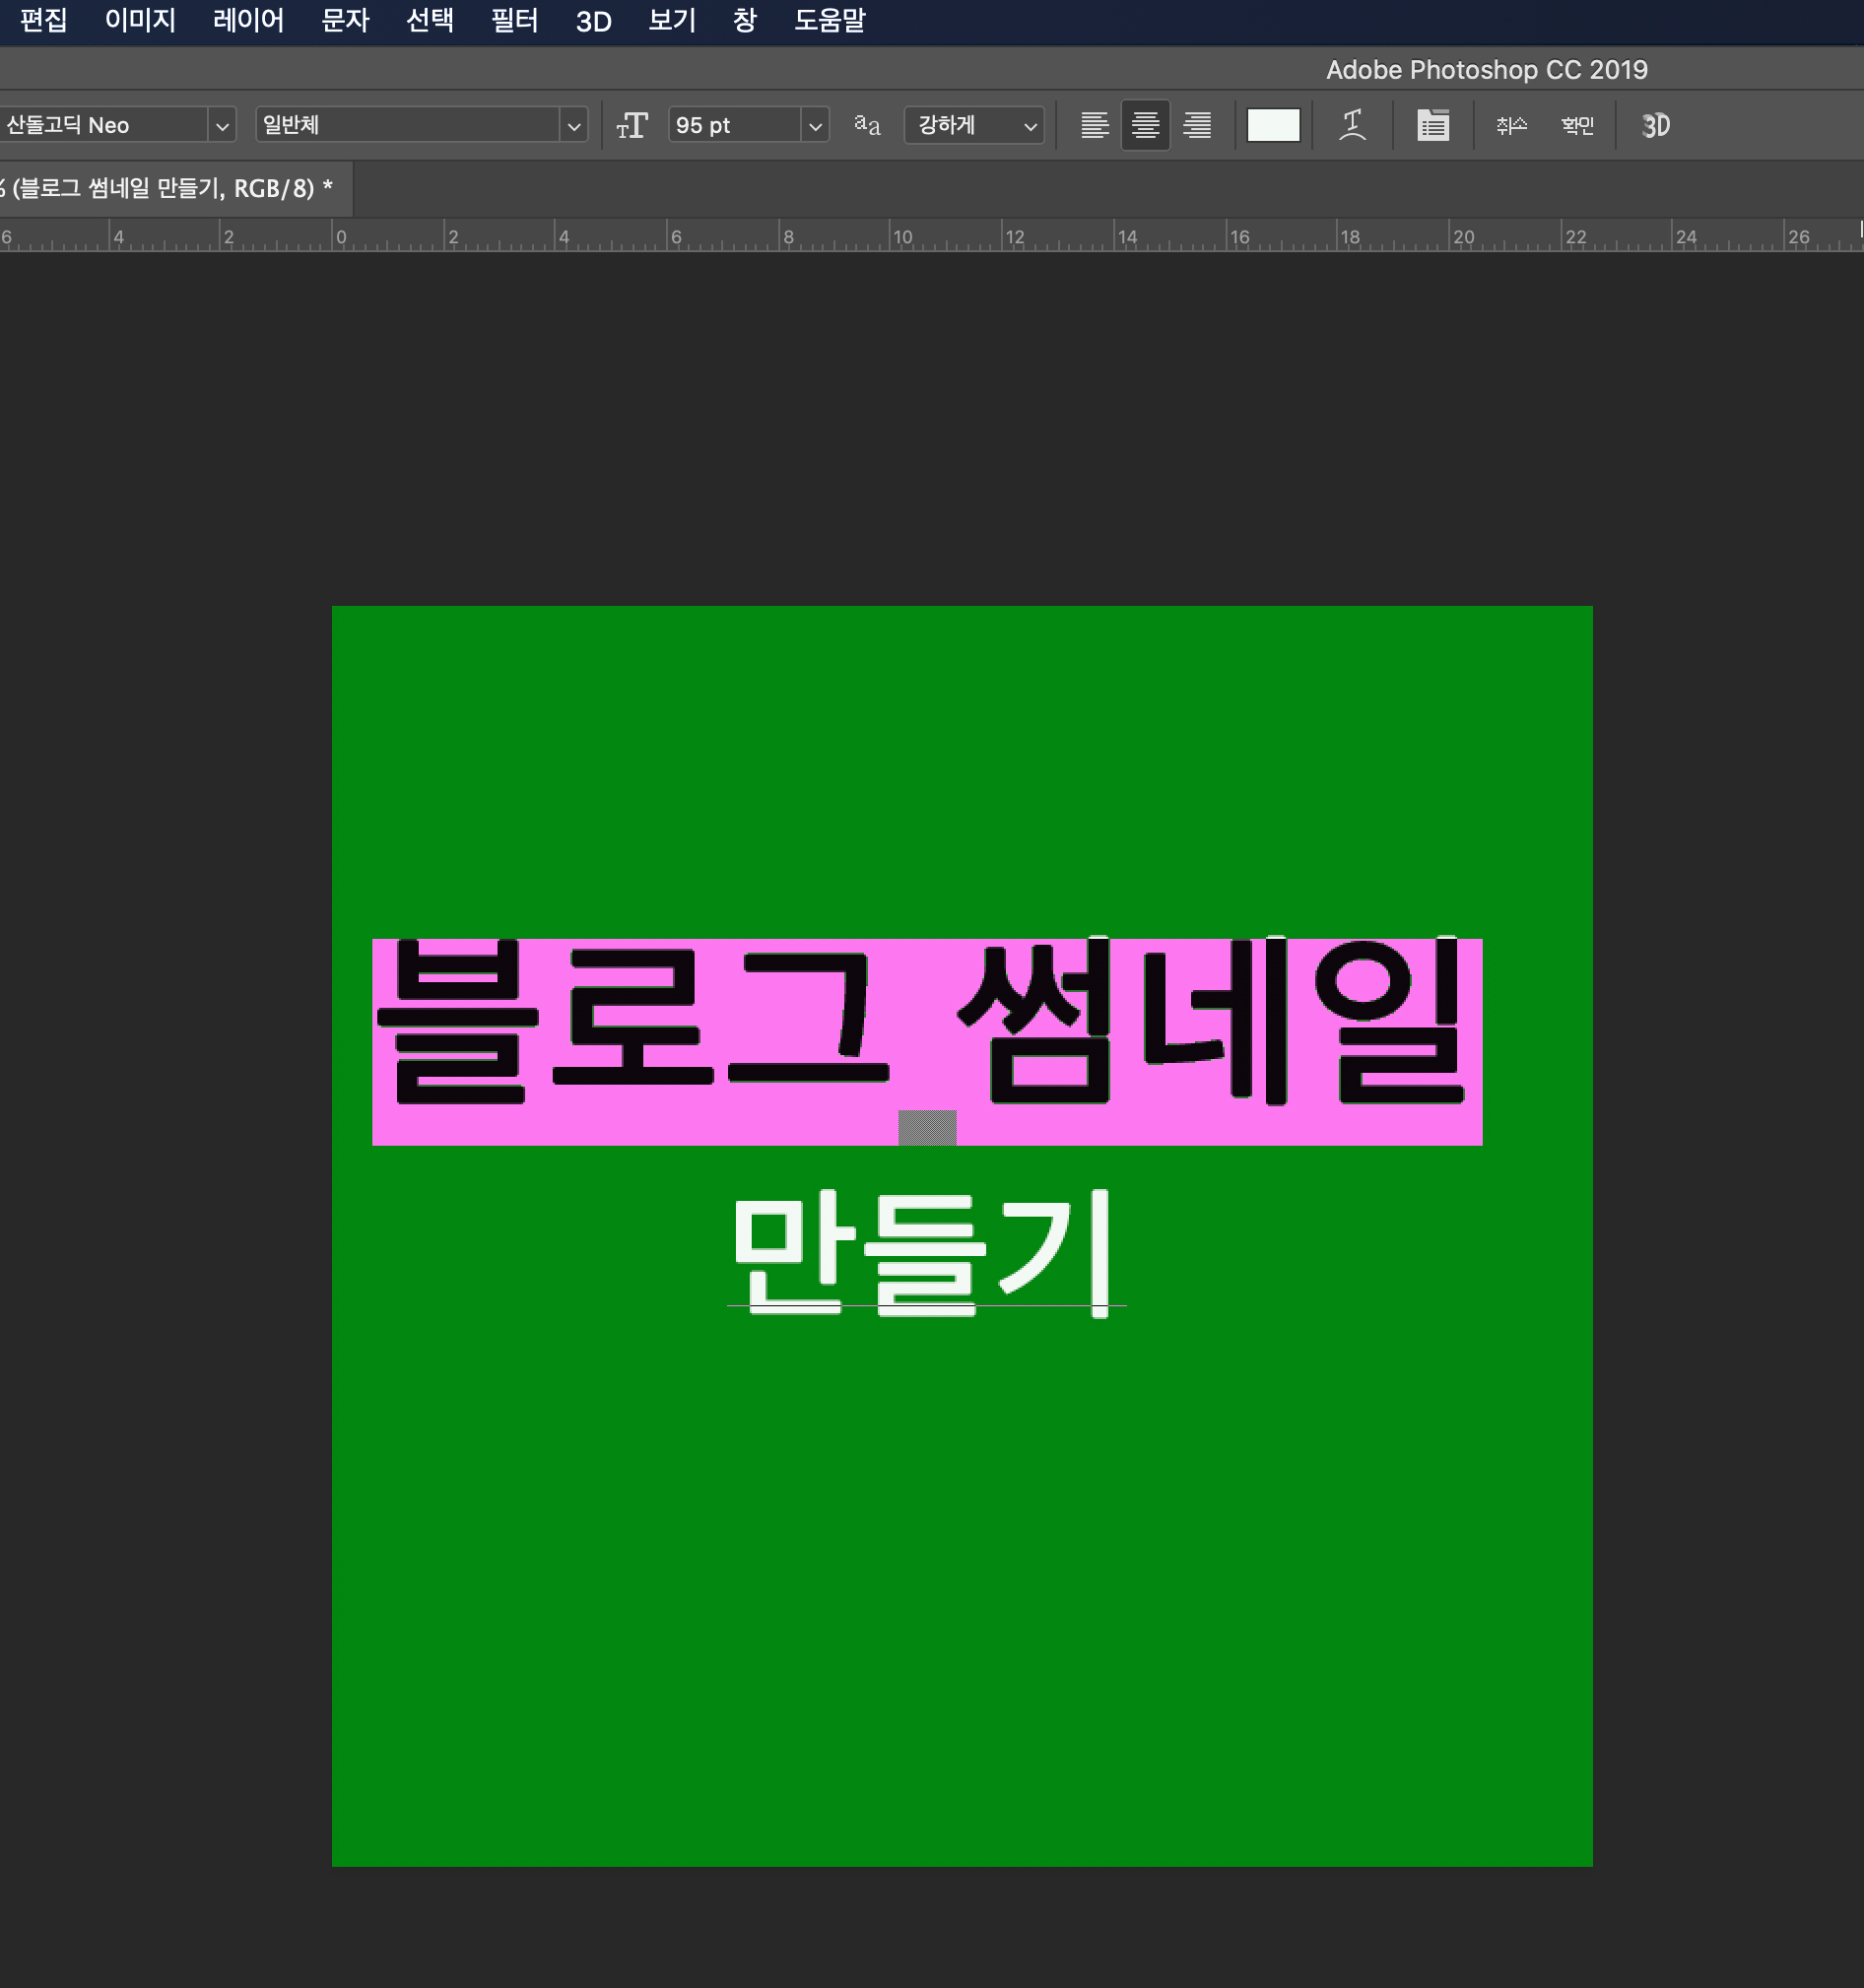Open the 보기 menu

pos(672,20)
